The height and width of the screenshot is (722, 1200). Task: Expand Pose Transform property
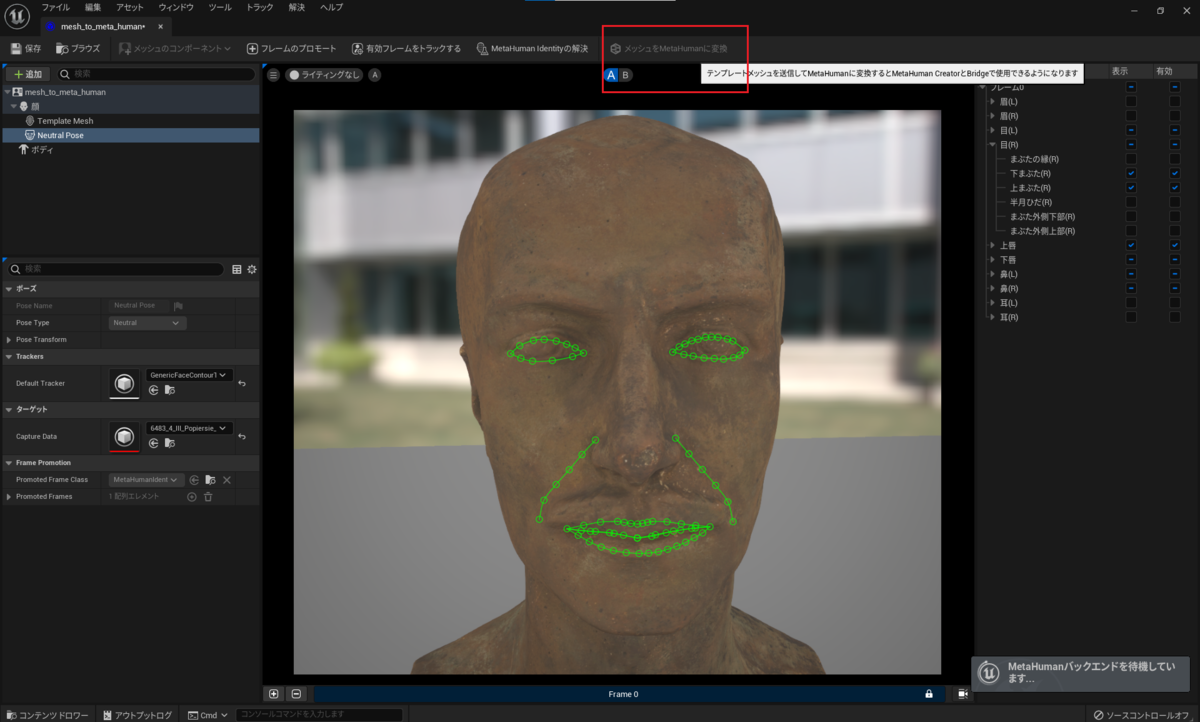click(x=10, y=340)
